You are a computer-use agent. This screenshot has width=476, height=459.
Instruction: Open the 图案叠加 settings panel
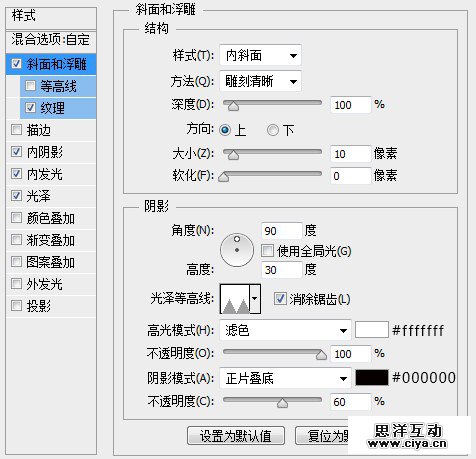pos(51,262)
